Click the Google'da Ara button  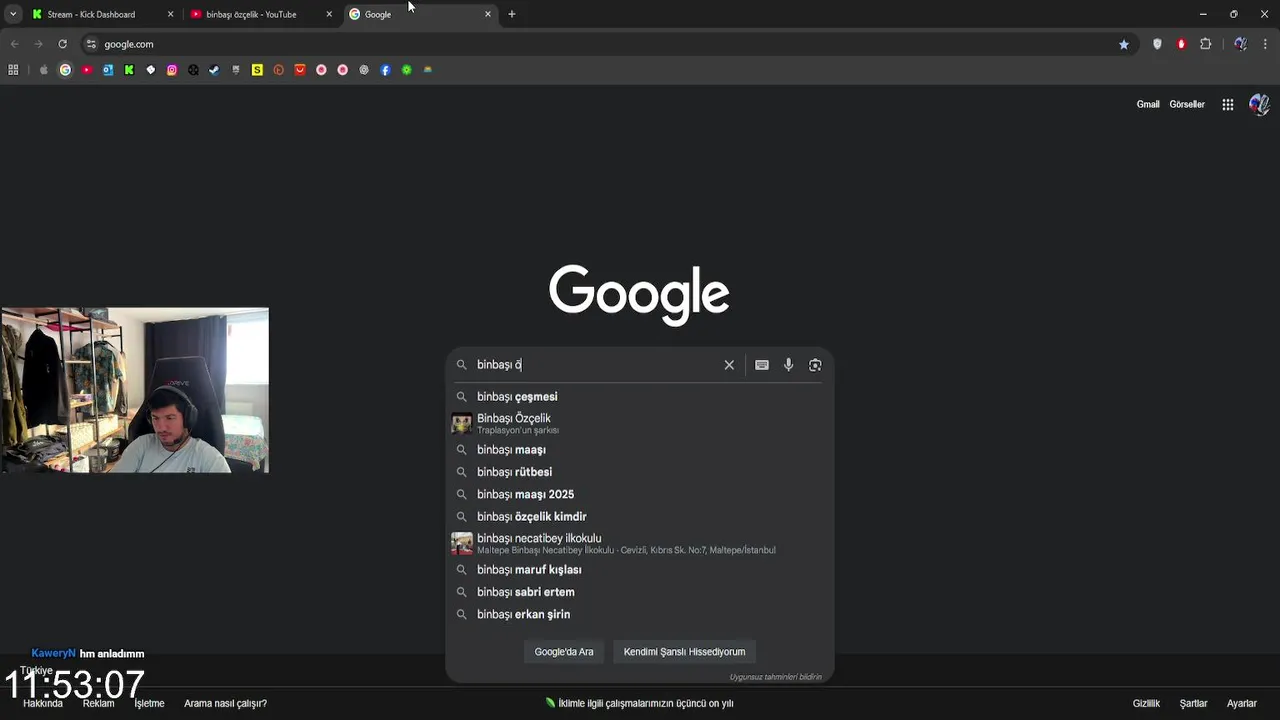click(x=564, y=652)
